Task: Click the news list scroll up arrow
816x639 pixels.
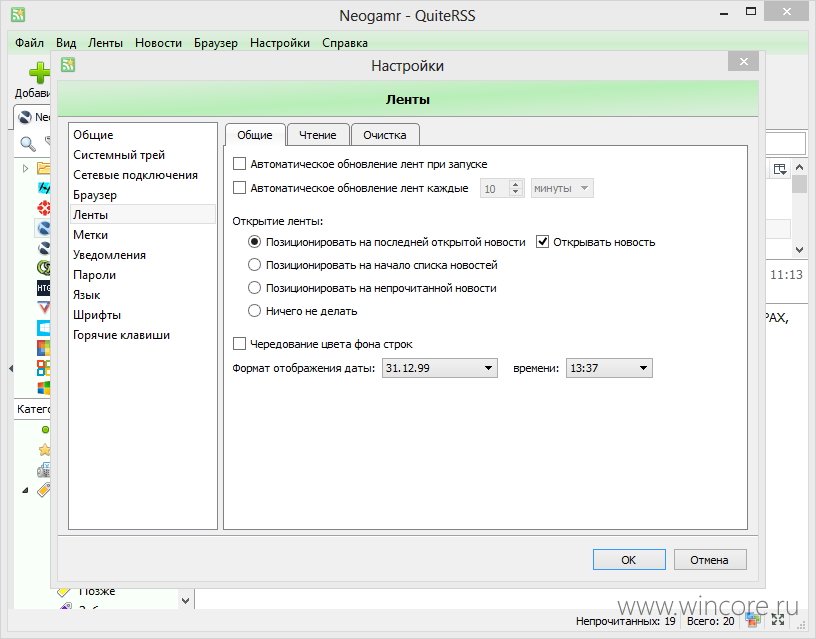Action: 799,168
